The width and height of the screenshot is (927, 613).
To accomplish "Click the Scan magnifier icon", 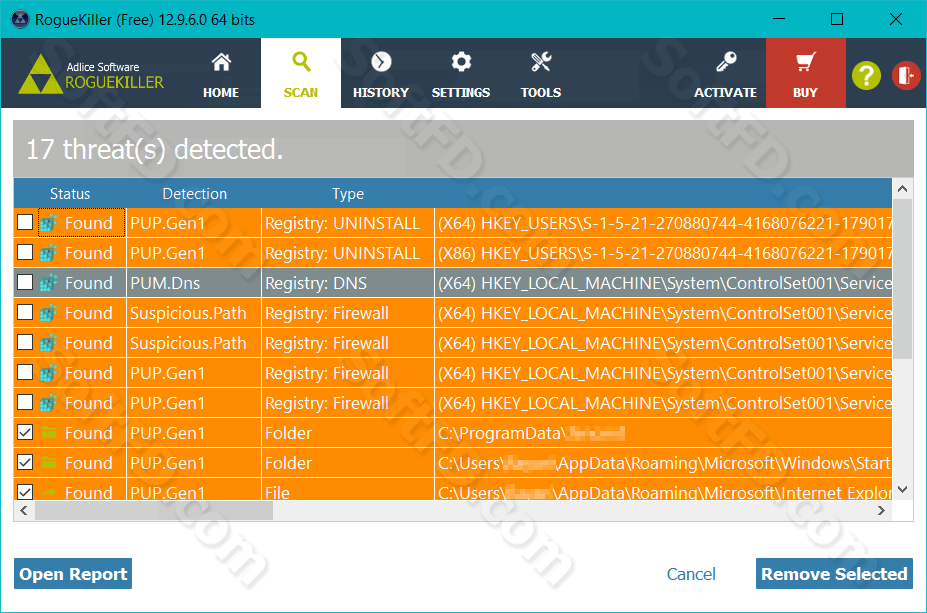I will 301,61.
